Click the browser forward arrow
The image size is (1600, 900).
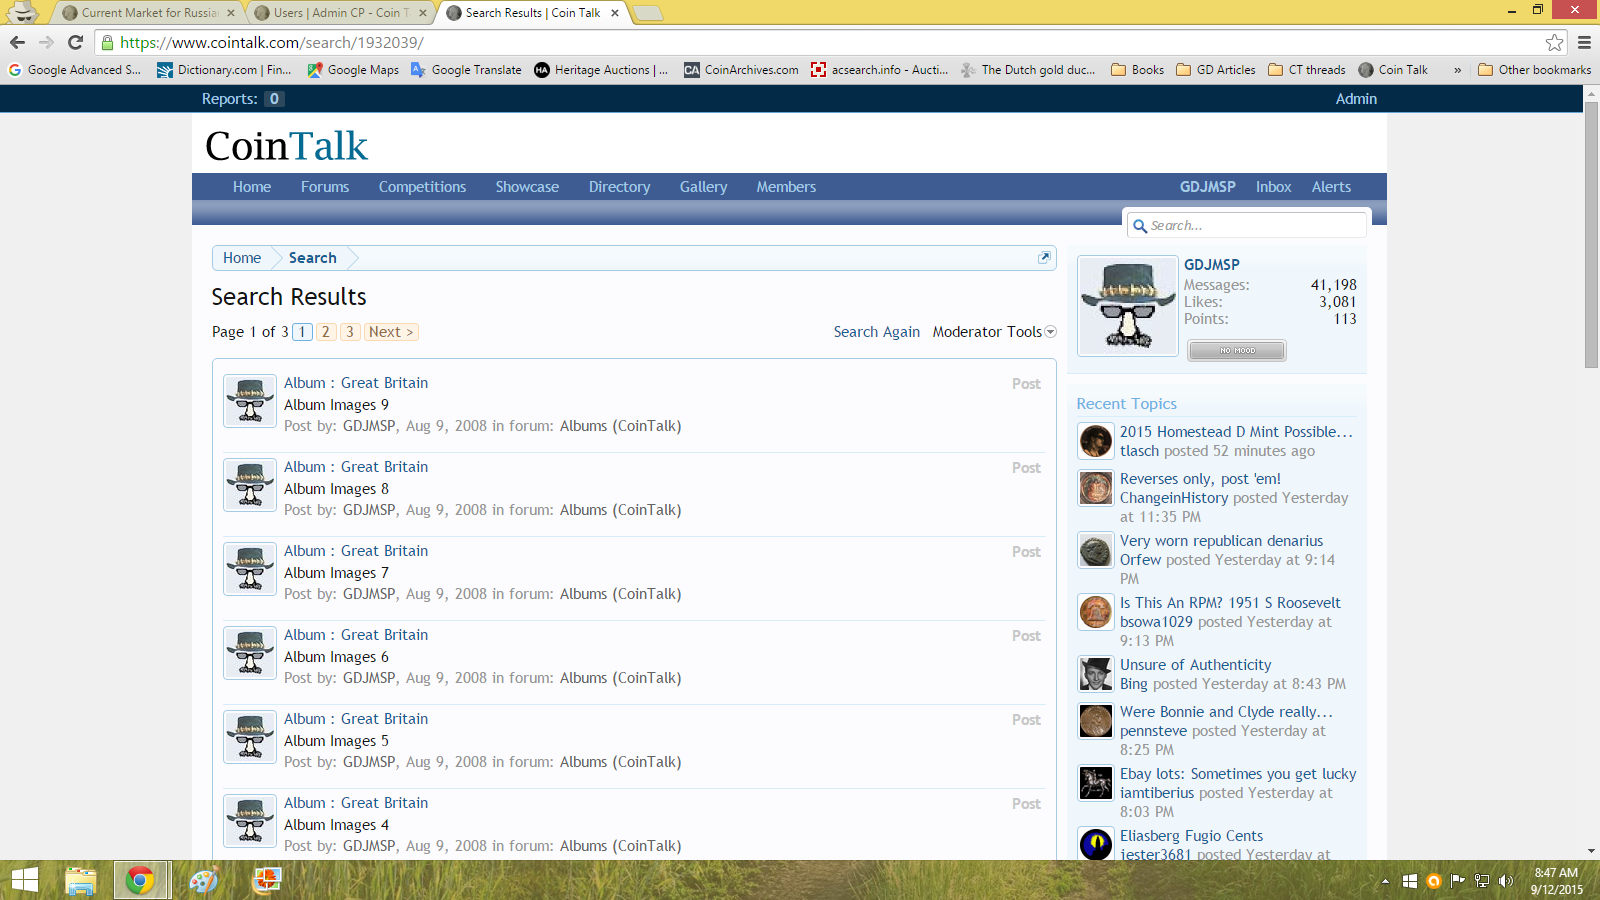[x=46, y=42]
